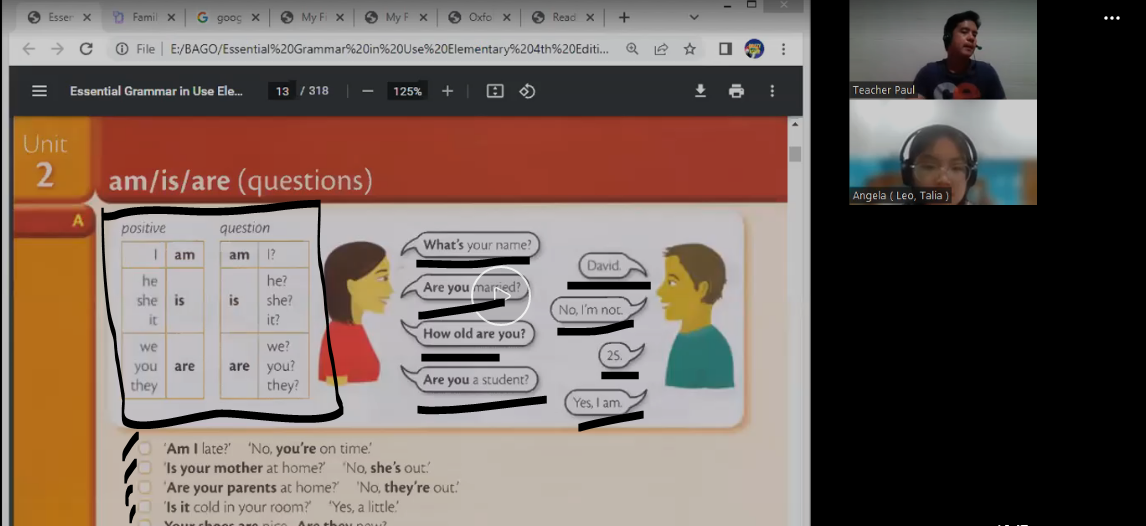Close the Read tab
Image resolution: width=1146 pixels, height=526 pixels.
591,18
